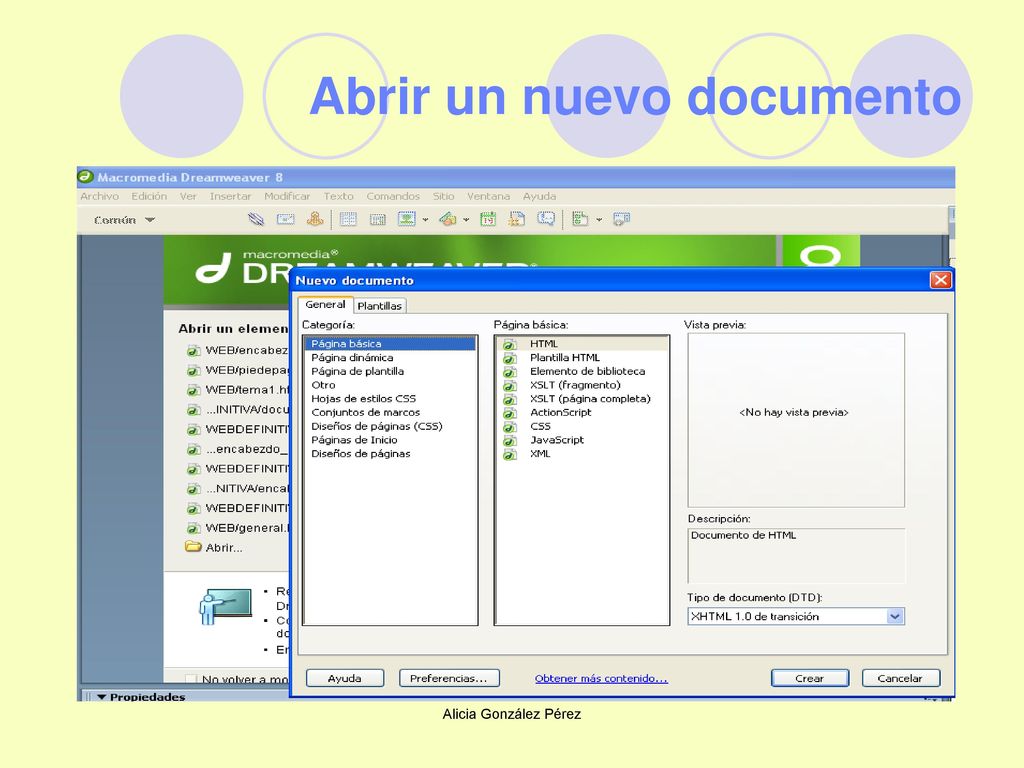Open the Sitio menu
Screen dimensions: 1024x768
[x=443, y=196]
